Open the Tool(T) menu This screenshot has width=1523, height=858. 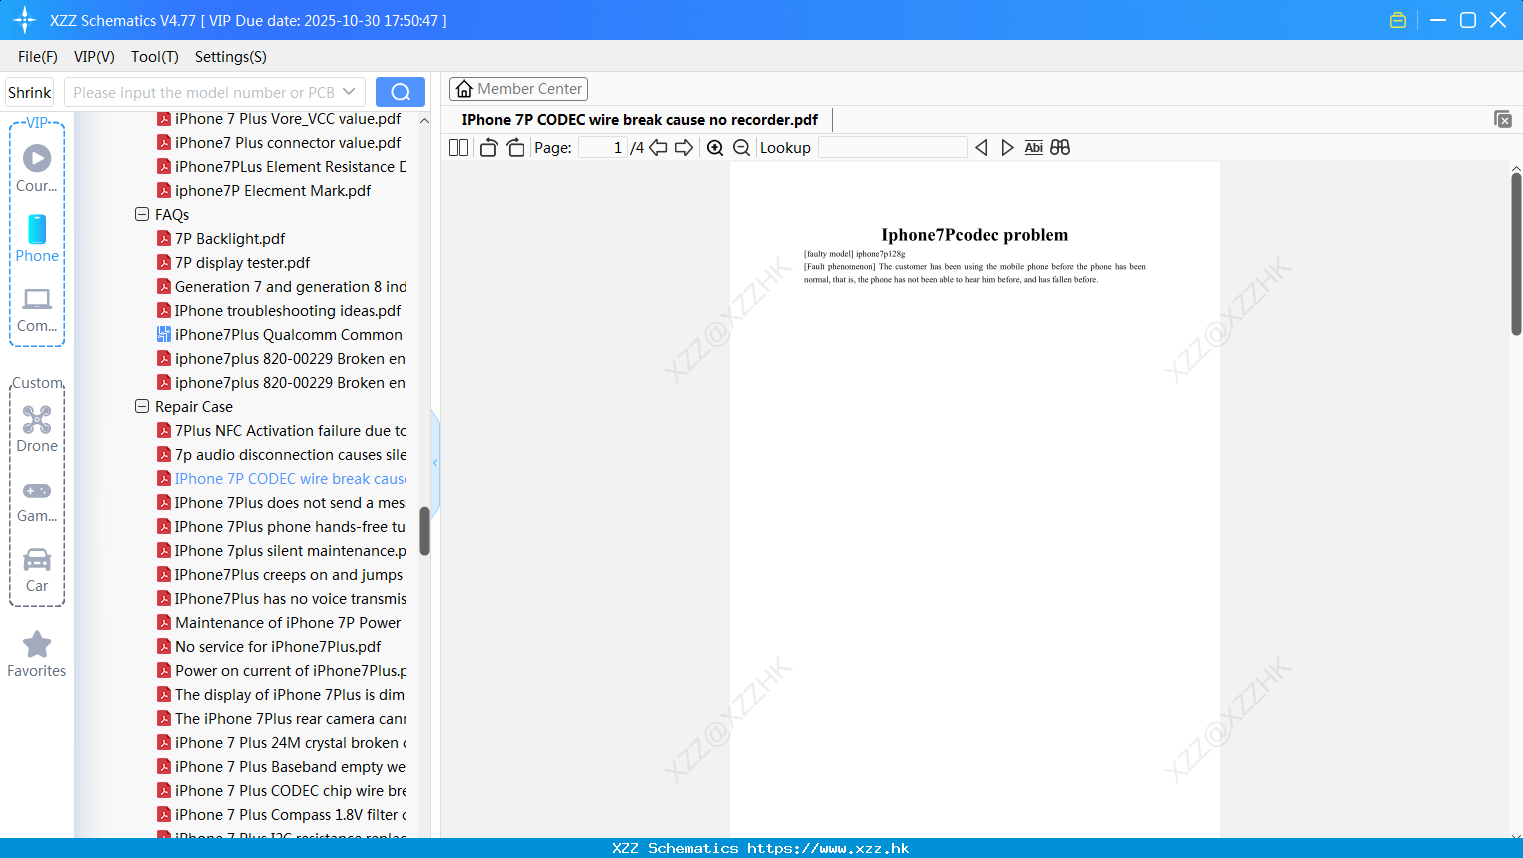coord(155,57)
